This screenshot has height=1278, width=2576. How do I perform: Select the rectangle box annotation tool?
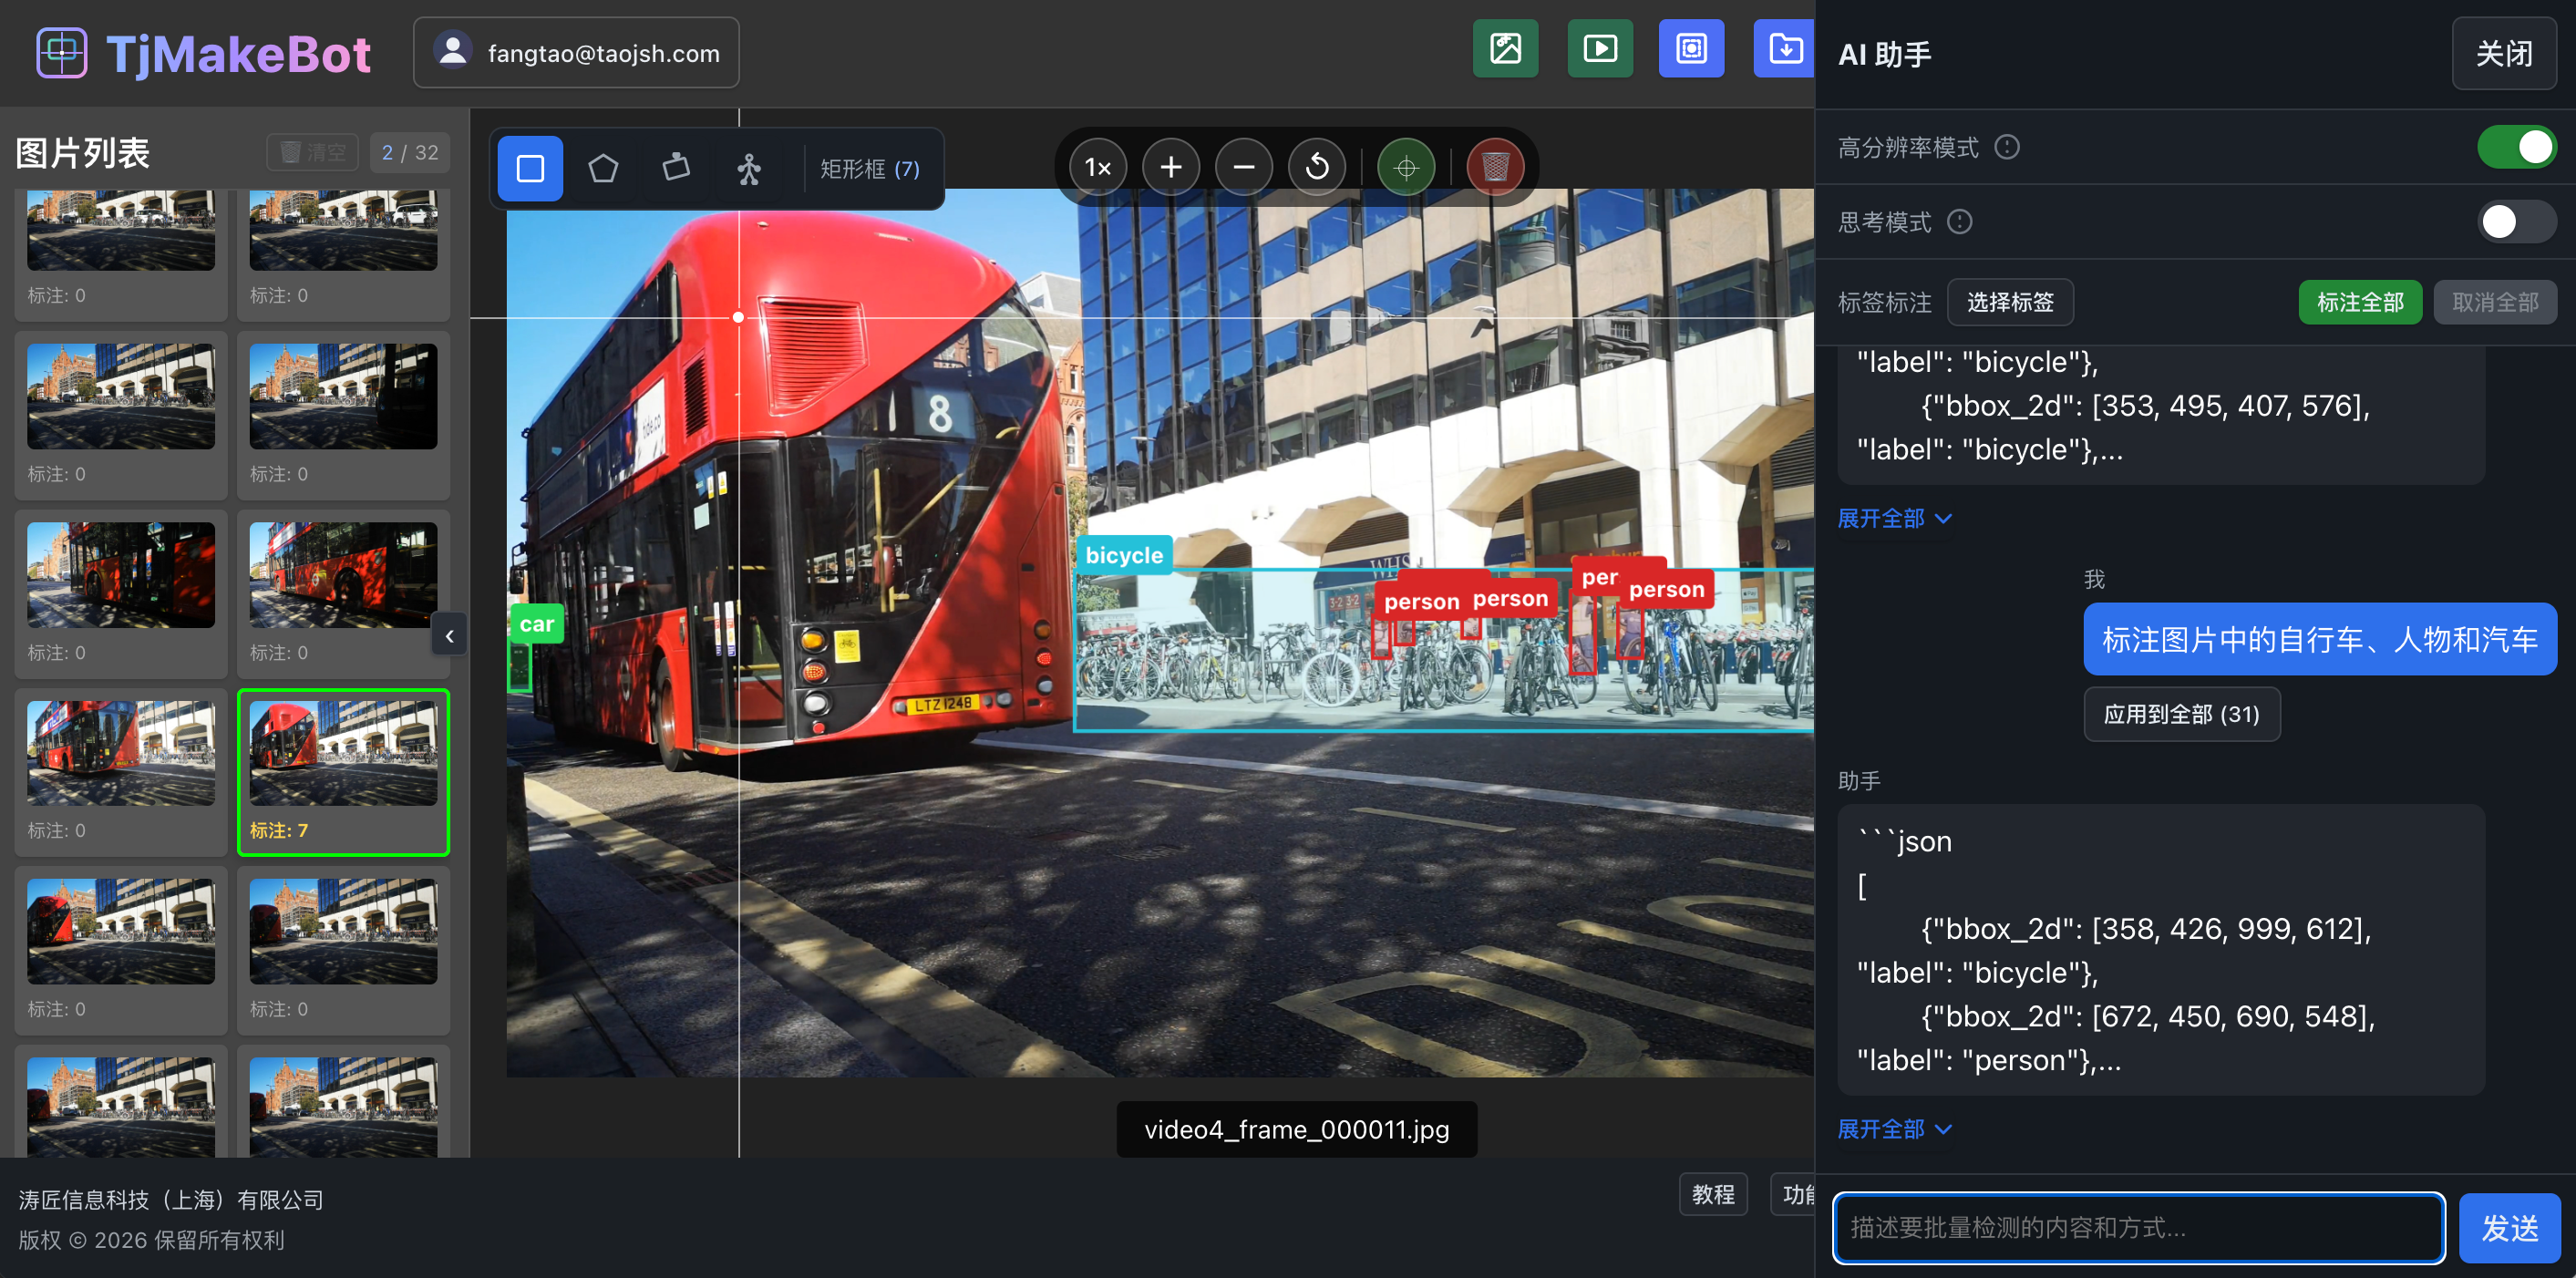(530, 168)
